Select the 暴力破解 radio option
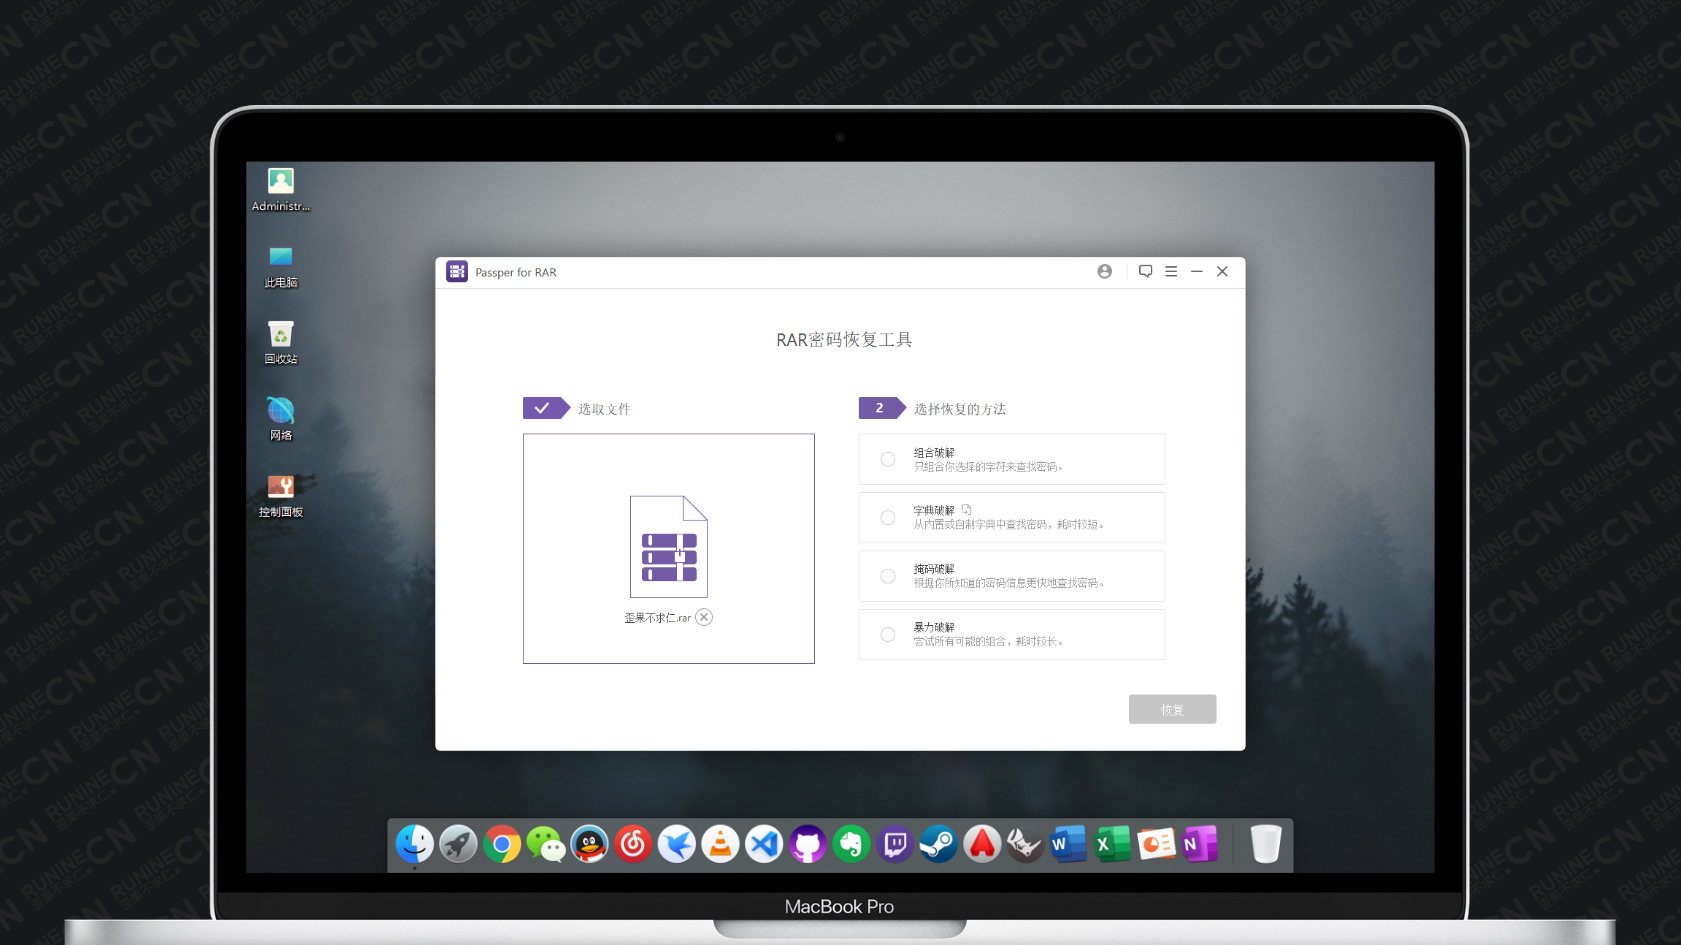Screen dimensions: 1681x945 (887, 634)
